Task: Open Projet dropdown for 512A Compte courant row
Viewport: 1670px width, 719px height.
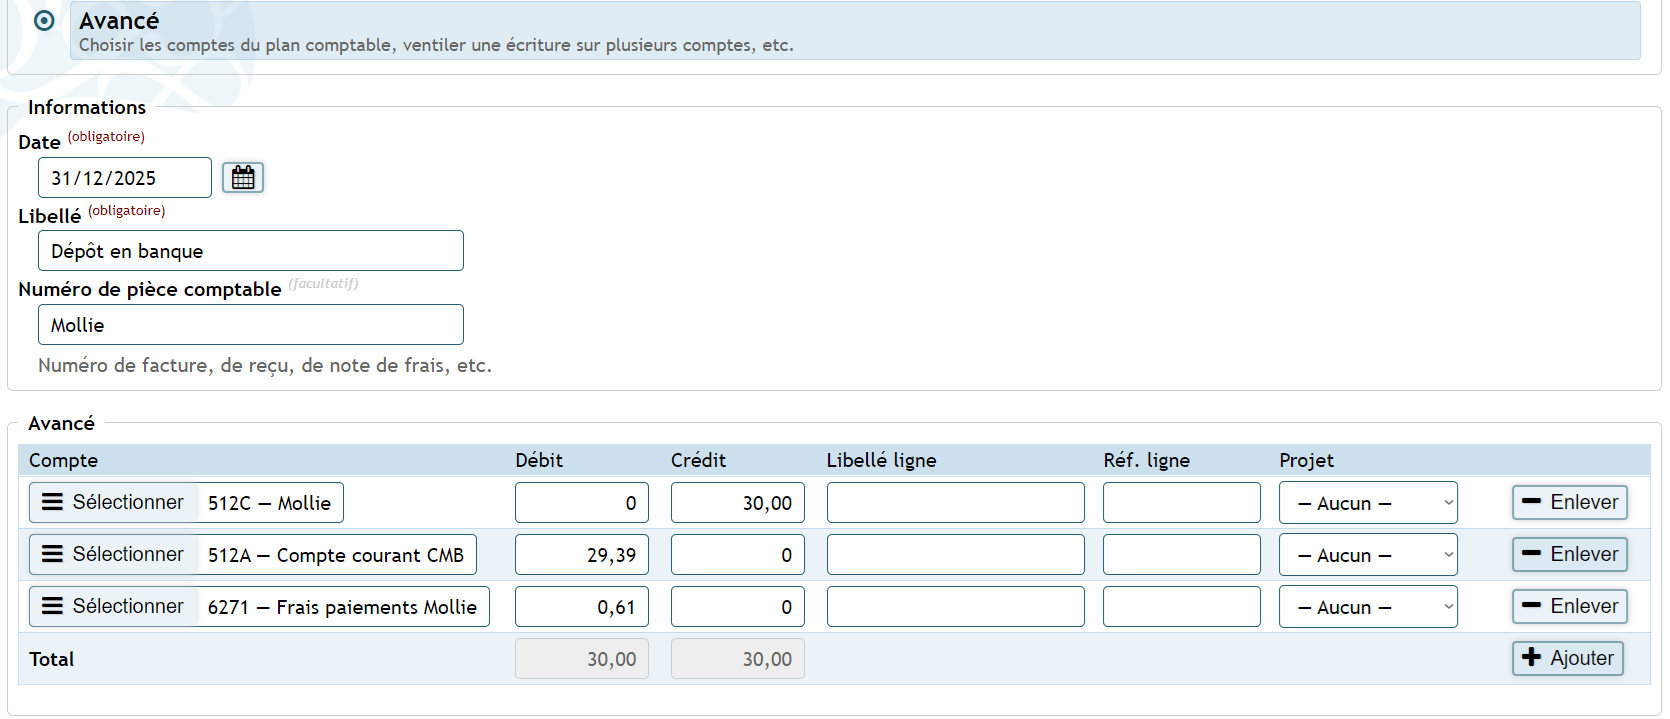Action: (1367, 555)
